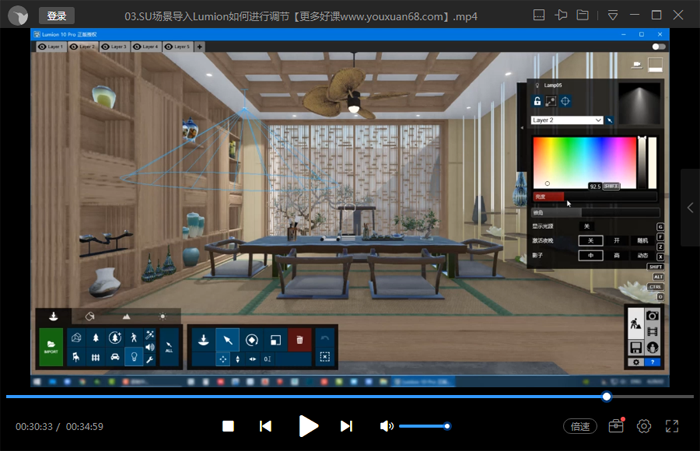Image resolution: width=700 pixels, height=451 pixels.
Task: Activate the arrow select object tool
Action: pos(228,340)
